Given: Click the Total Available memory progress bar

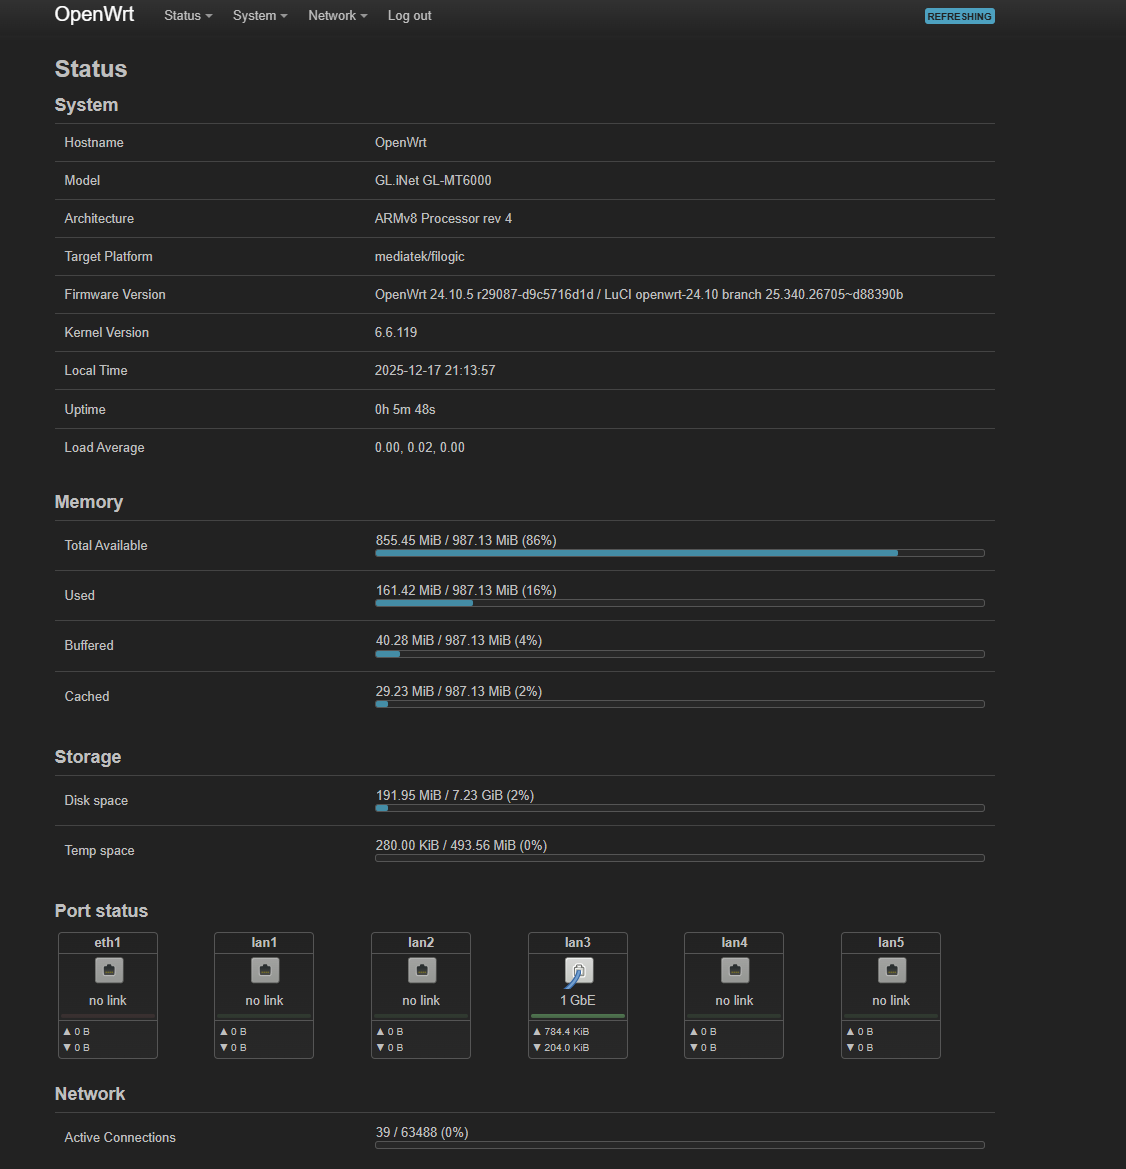Looking at the screenshot, I should [679, 553].
